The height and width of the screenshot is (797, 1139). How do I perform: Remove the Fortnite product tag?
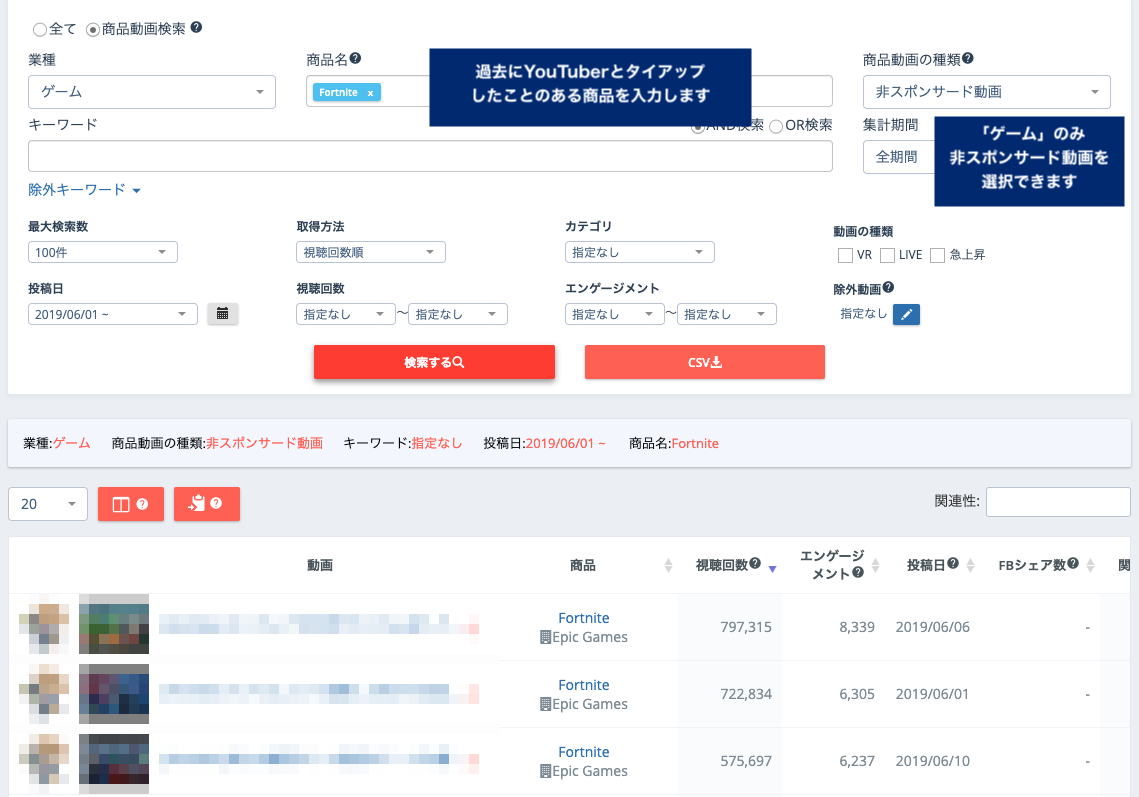point(370,93)
